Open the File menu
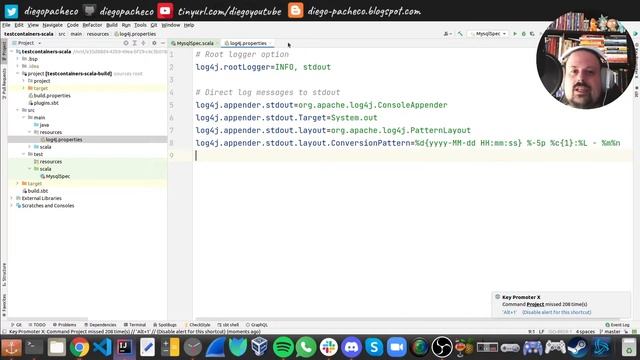640x360 pixels. click(6, 25)
